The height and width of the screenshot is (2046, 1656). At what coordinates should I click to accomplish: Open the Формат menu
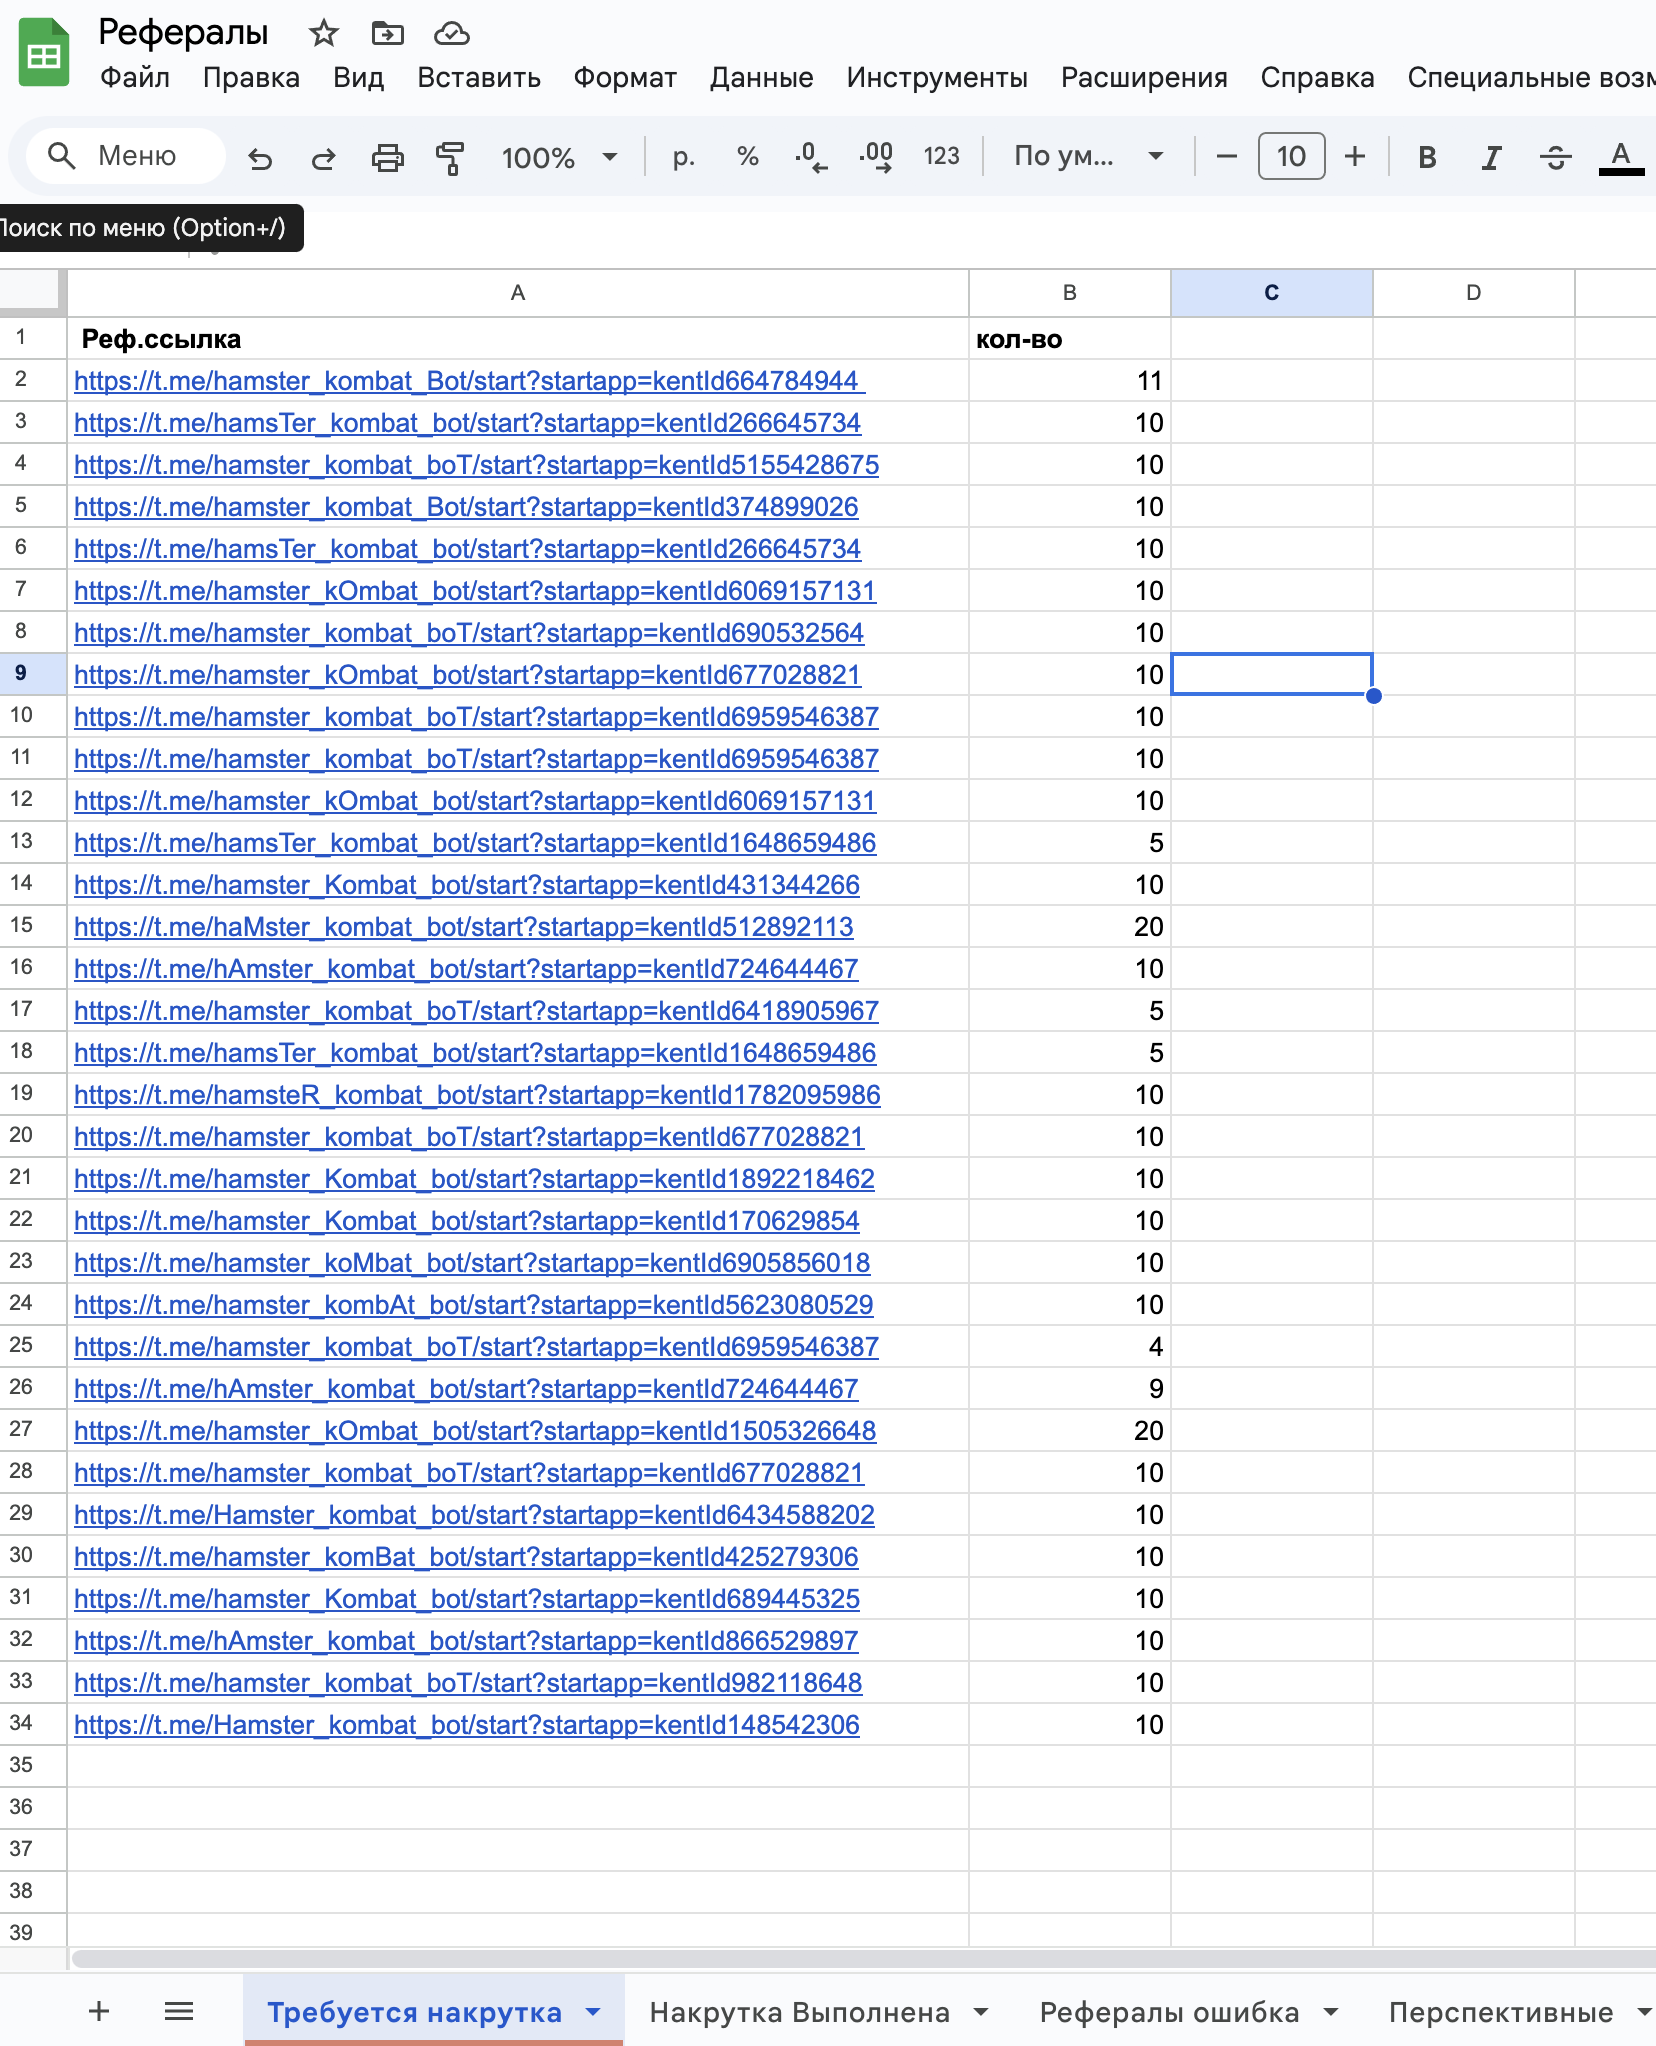click(625, 77)
